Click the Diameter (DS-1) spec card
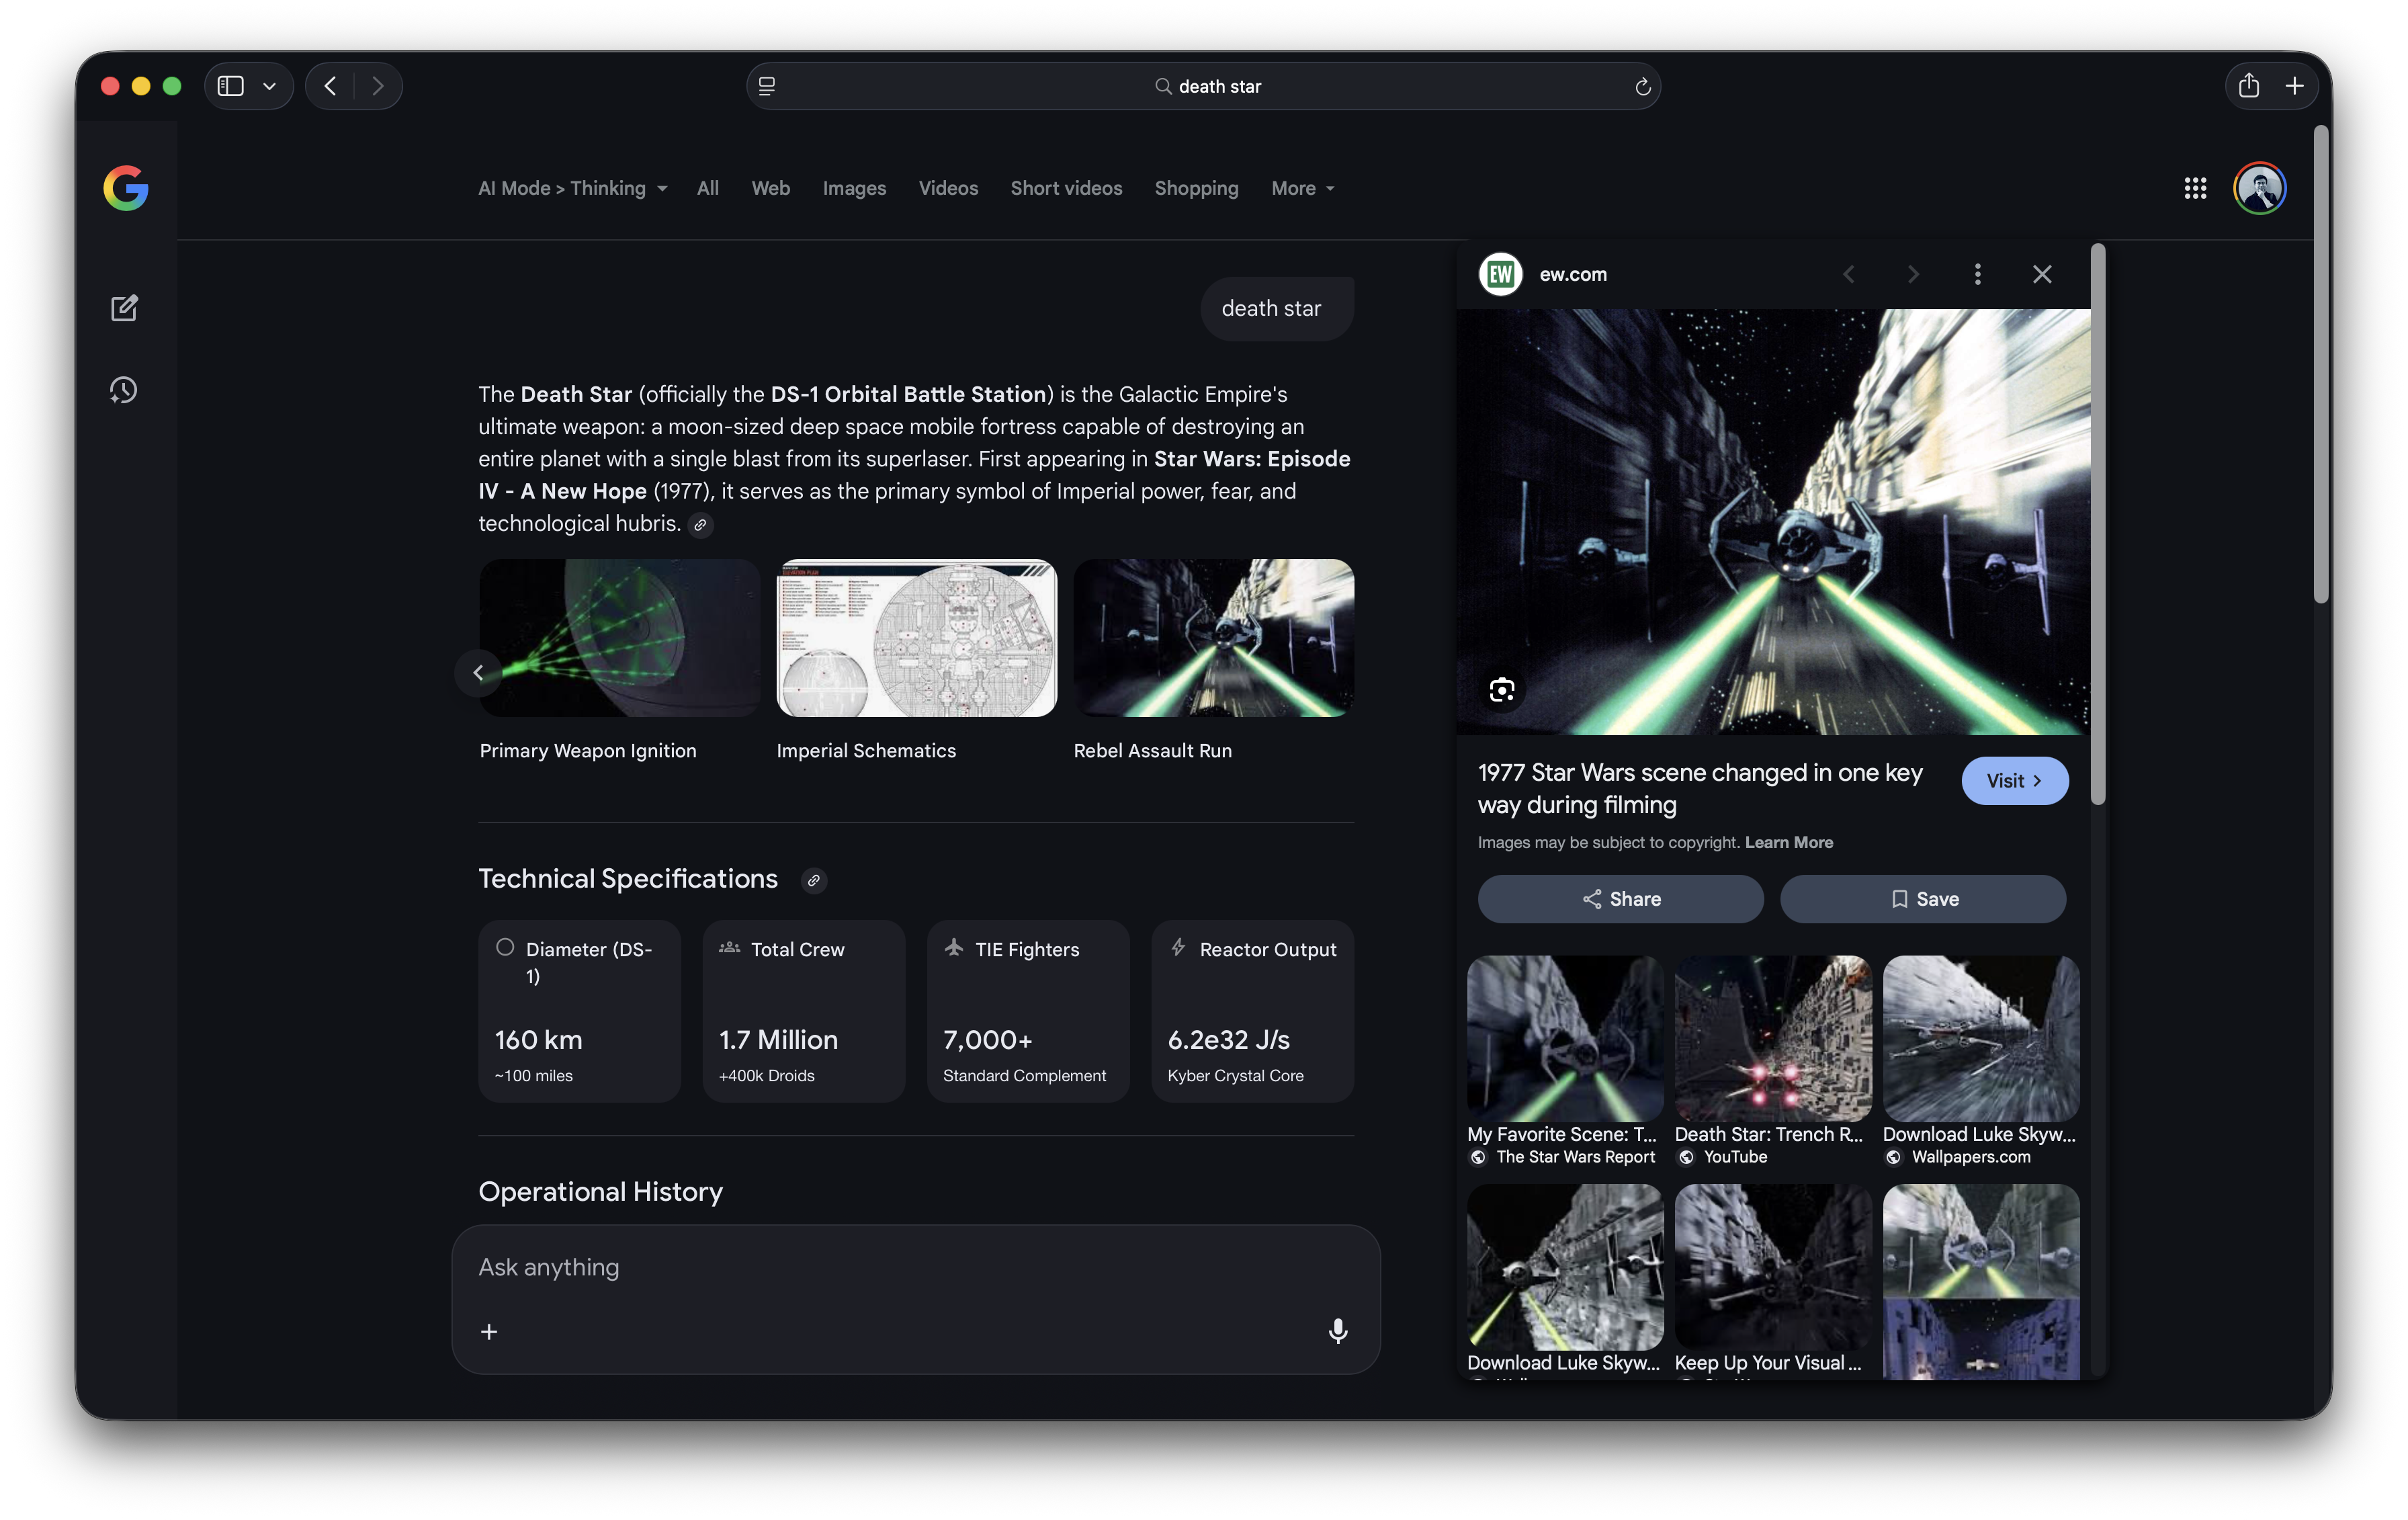The width and height of the screenshot is (2408, 1520). (579, 1011)
